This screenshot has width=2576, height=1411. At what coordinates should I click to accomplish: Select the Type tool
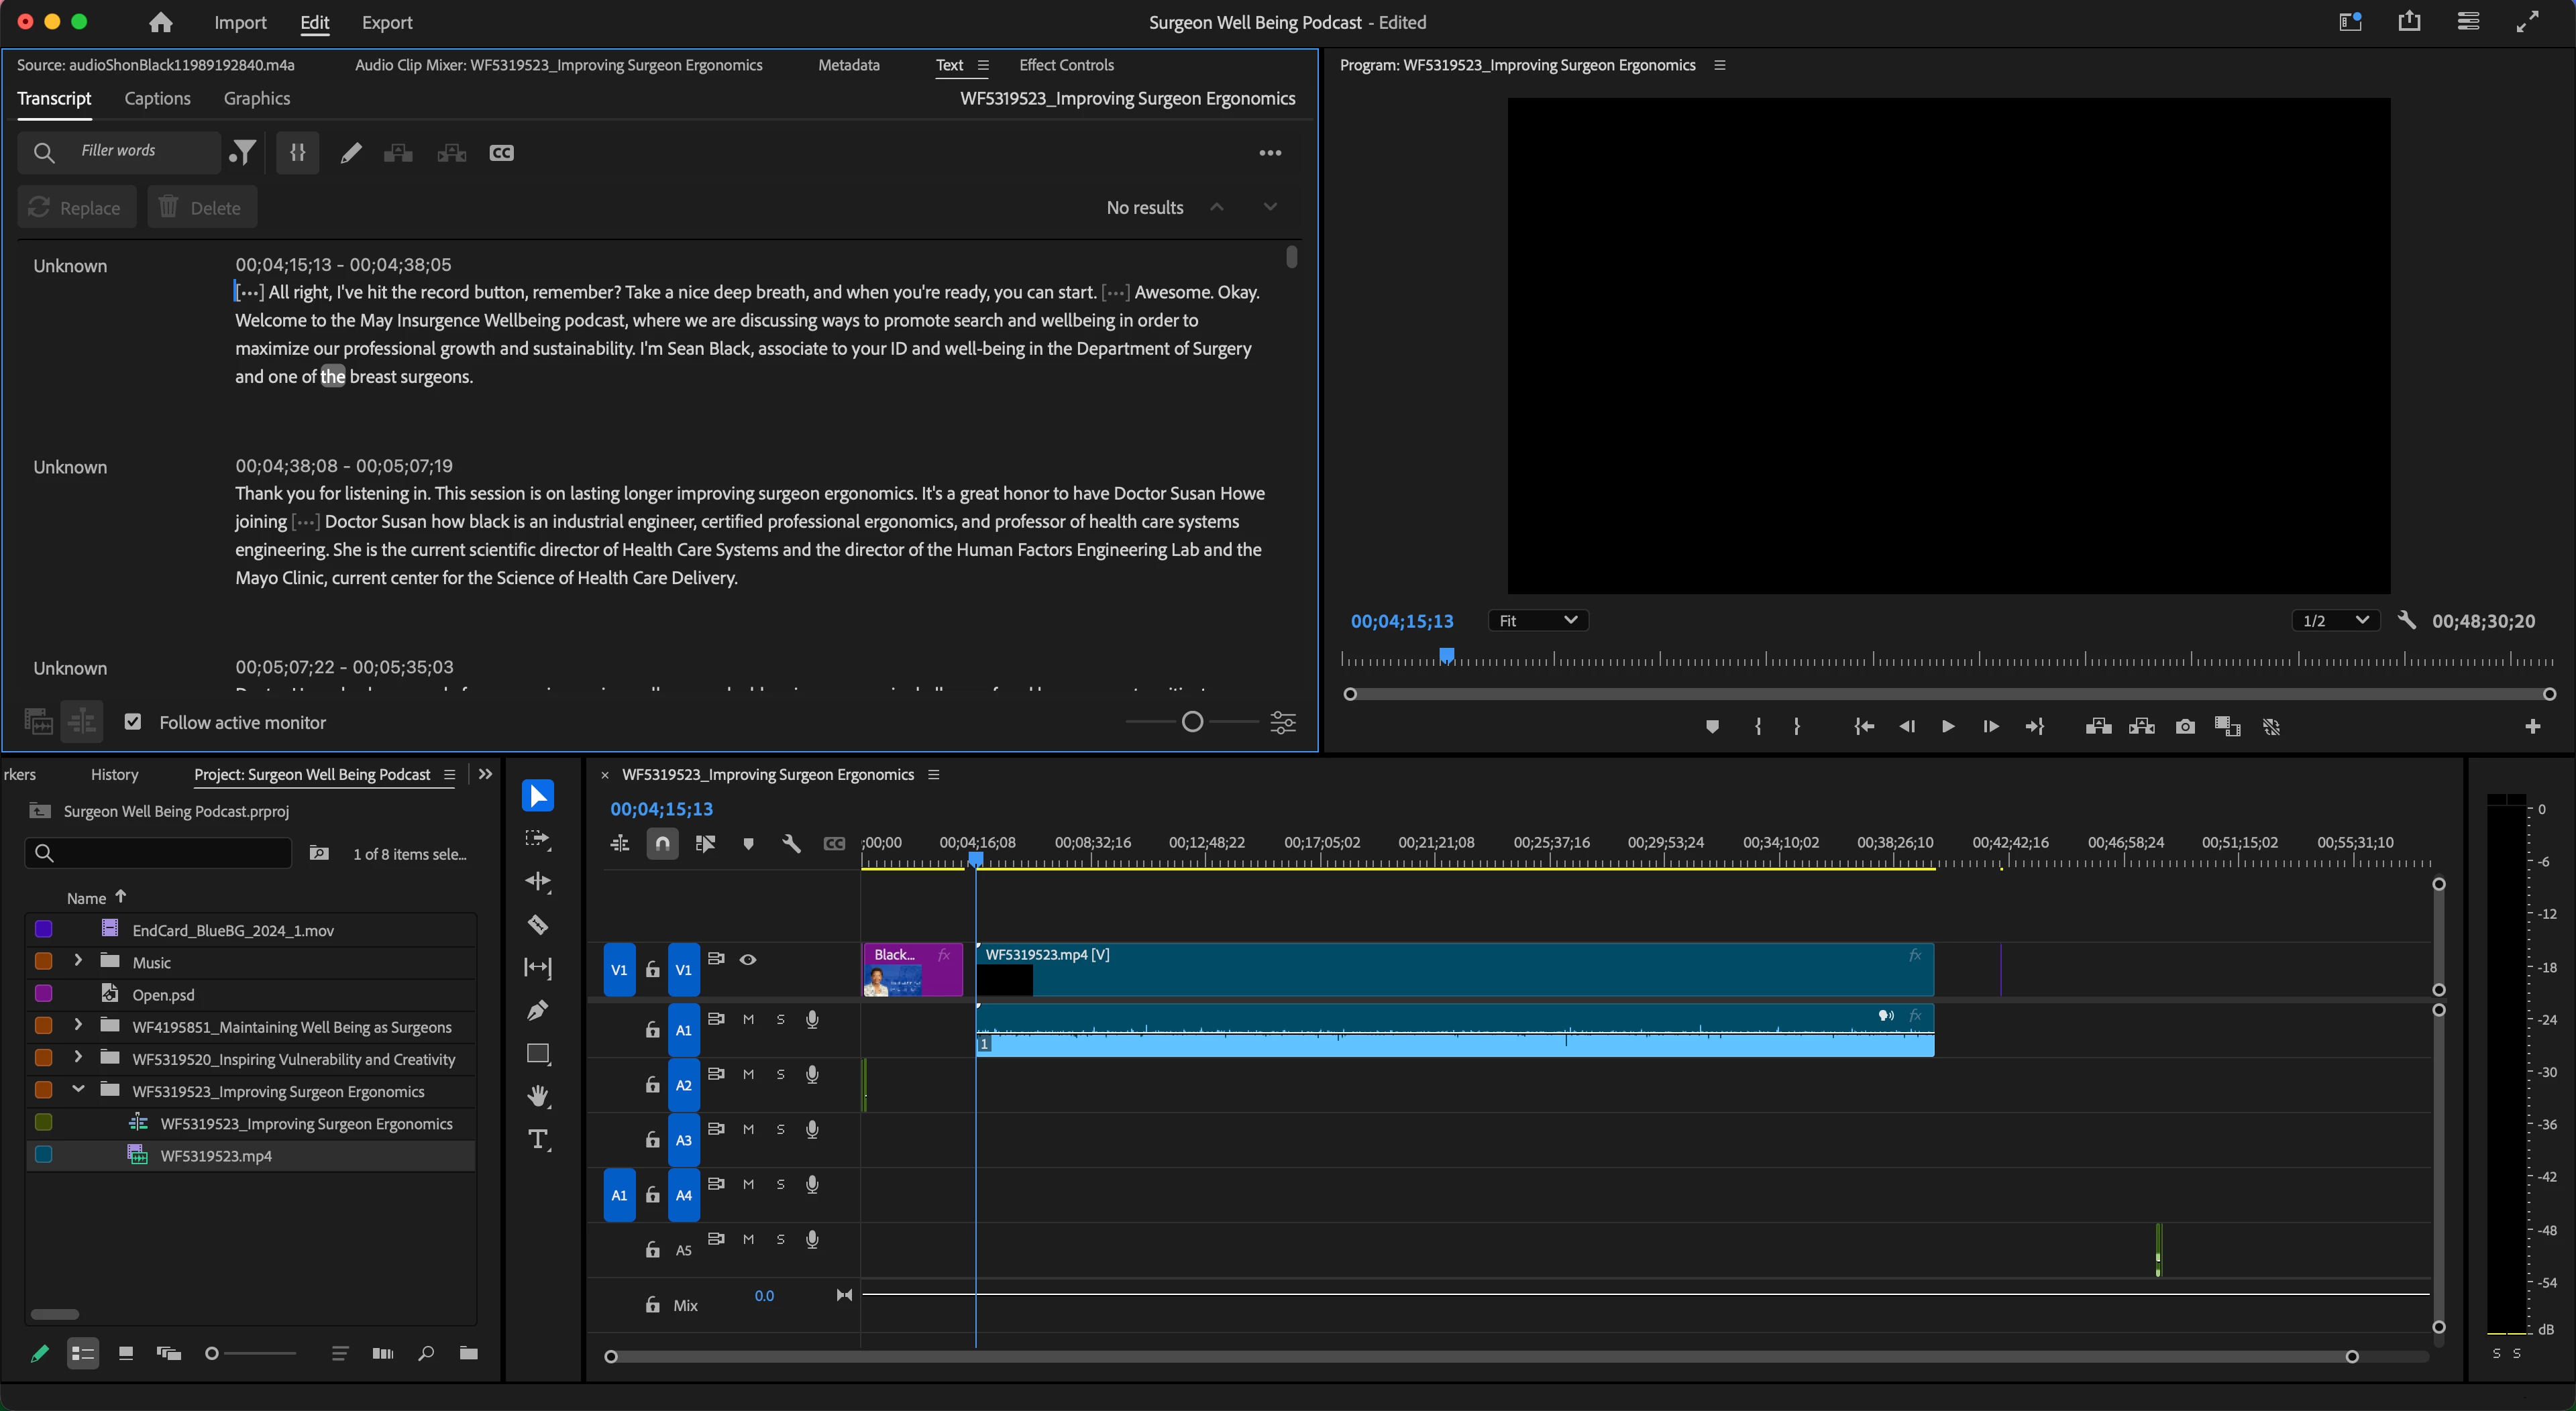click(x=537, y=1140)
